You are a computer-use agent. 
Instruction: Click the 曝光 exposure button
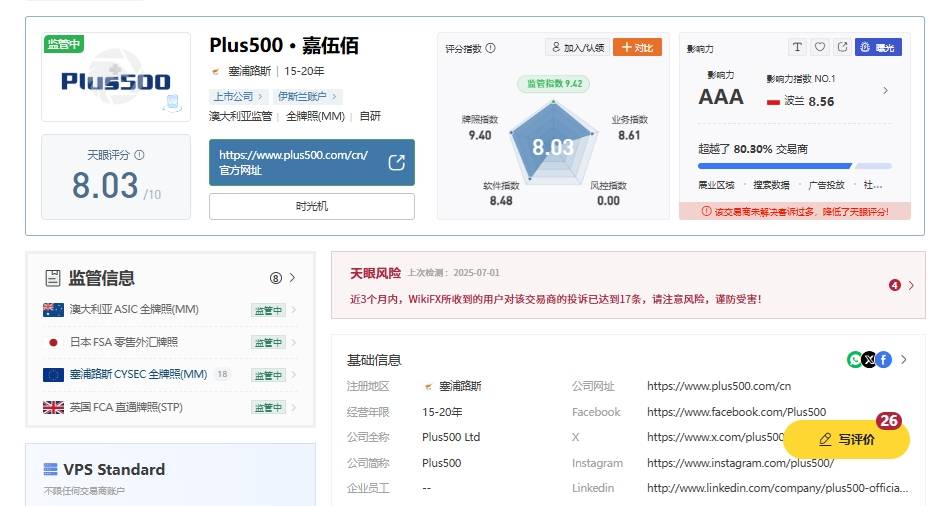point(878,47)
